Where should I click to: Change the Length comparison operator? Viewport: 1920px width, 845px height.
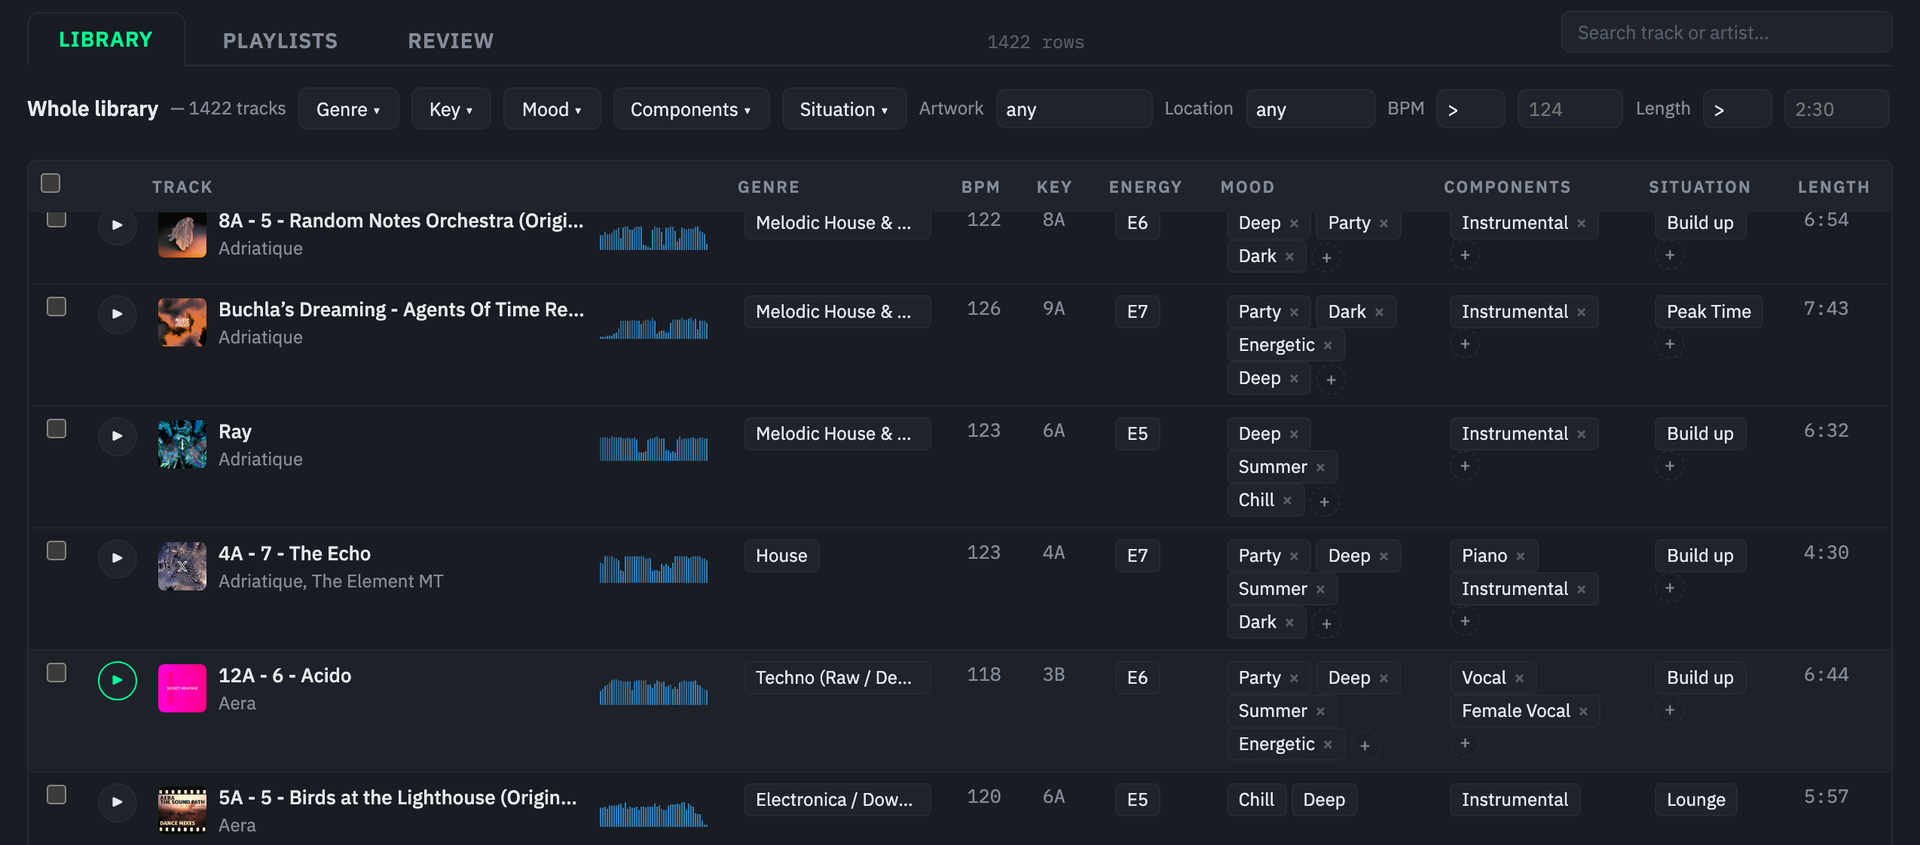(1736, 109)
